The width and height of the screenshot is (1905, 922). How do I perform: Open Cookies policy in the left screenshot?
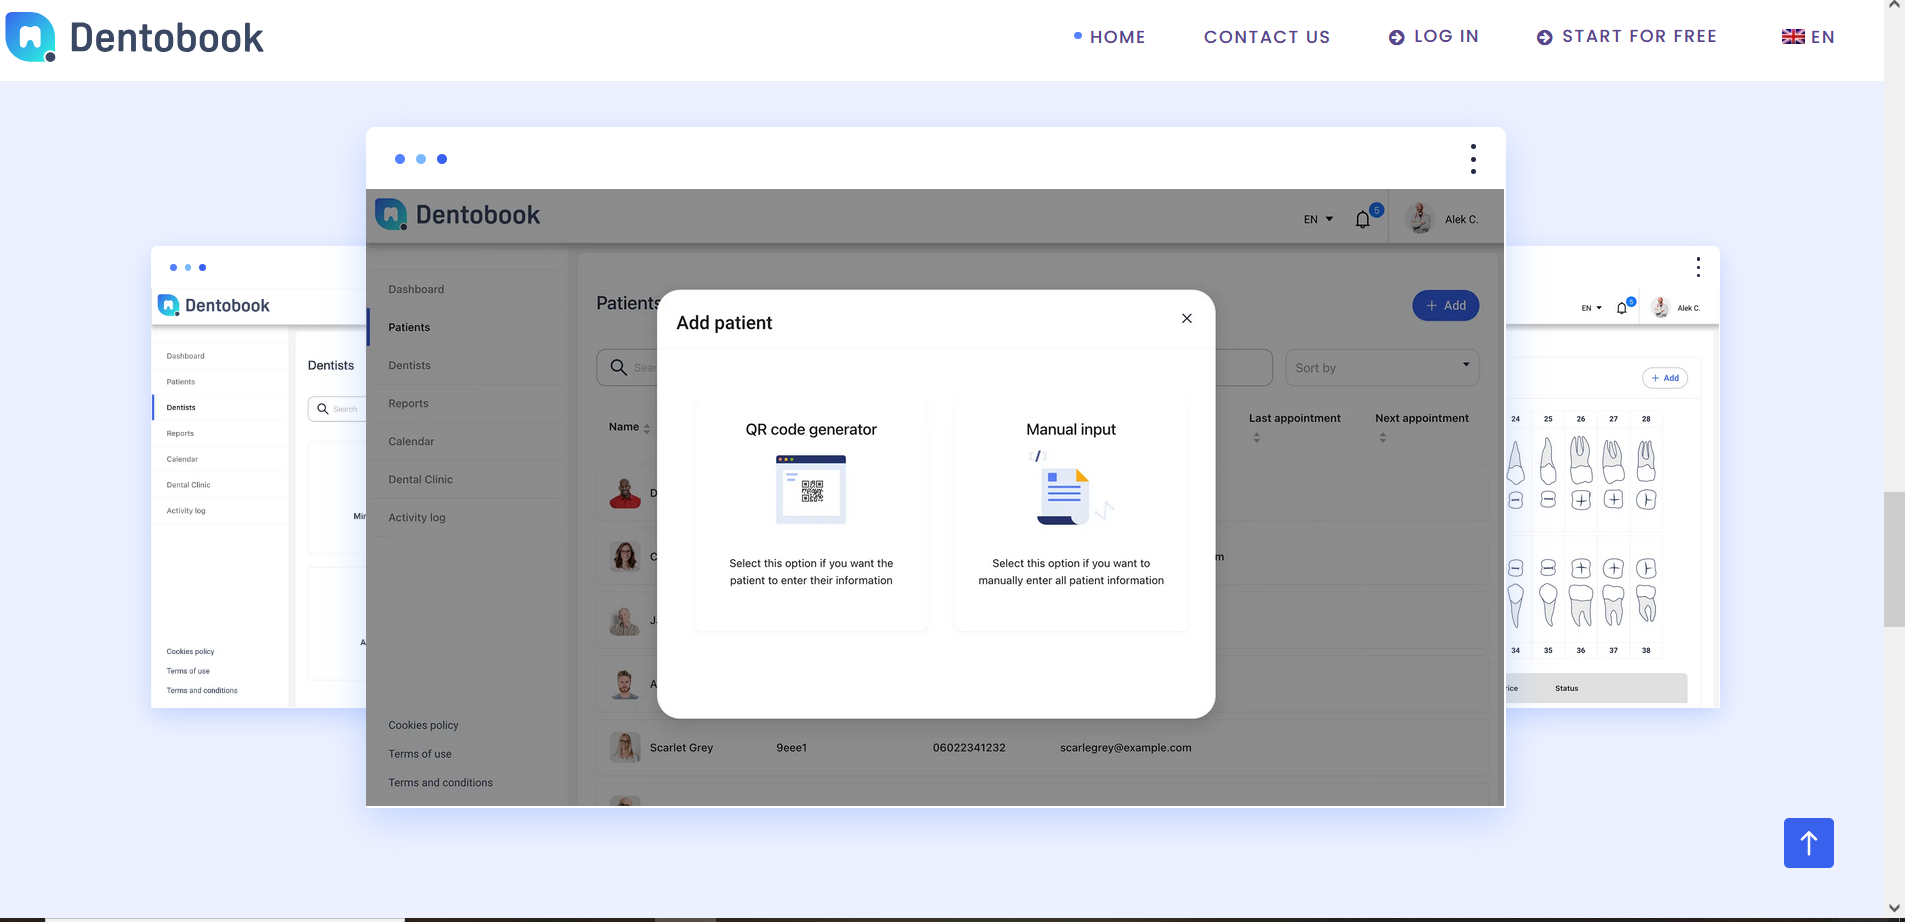click(190, 651)
